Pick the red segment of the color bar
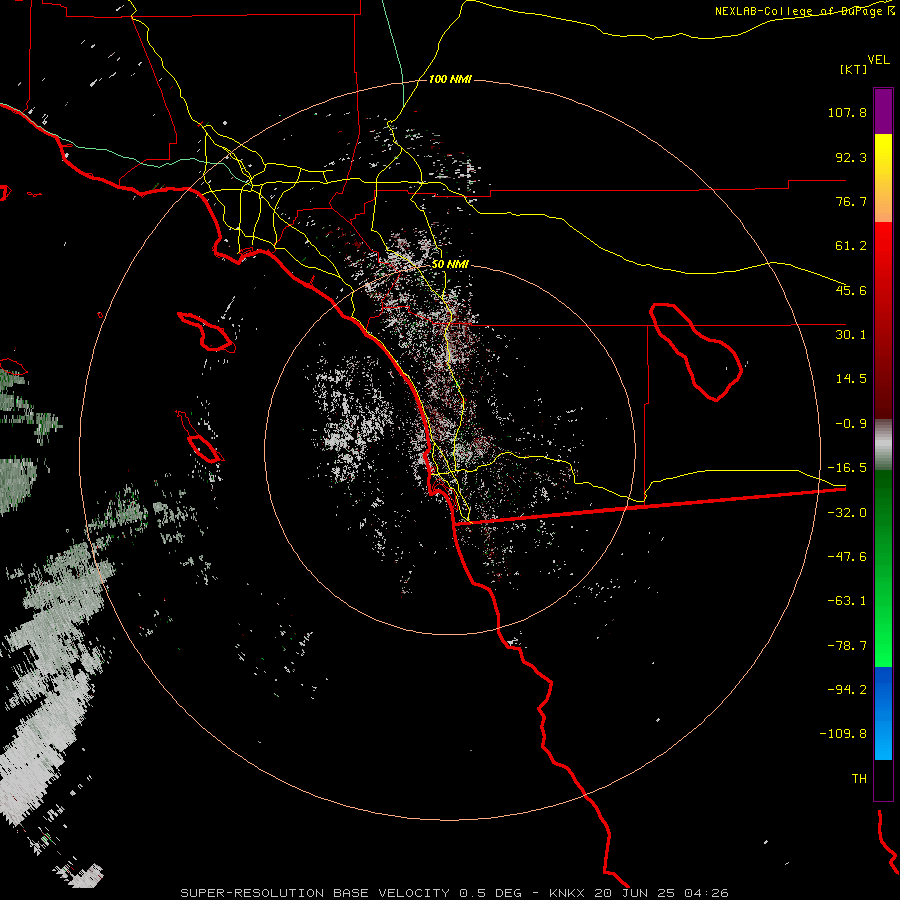900x900 pixels. point(883,320)
